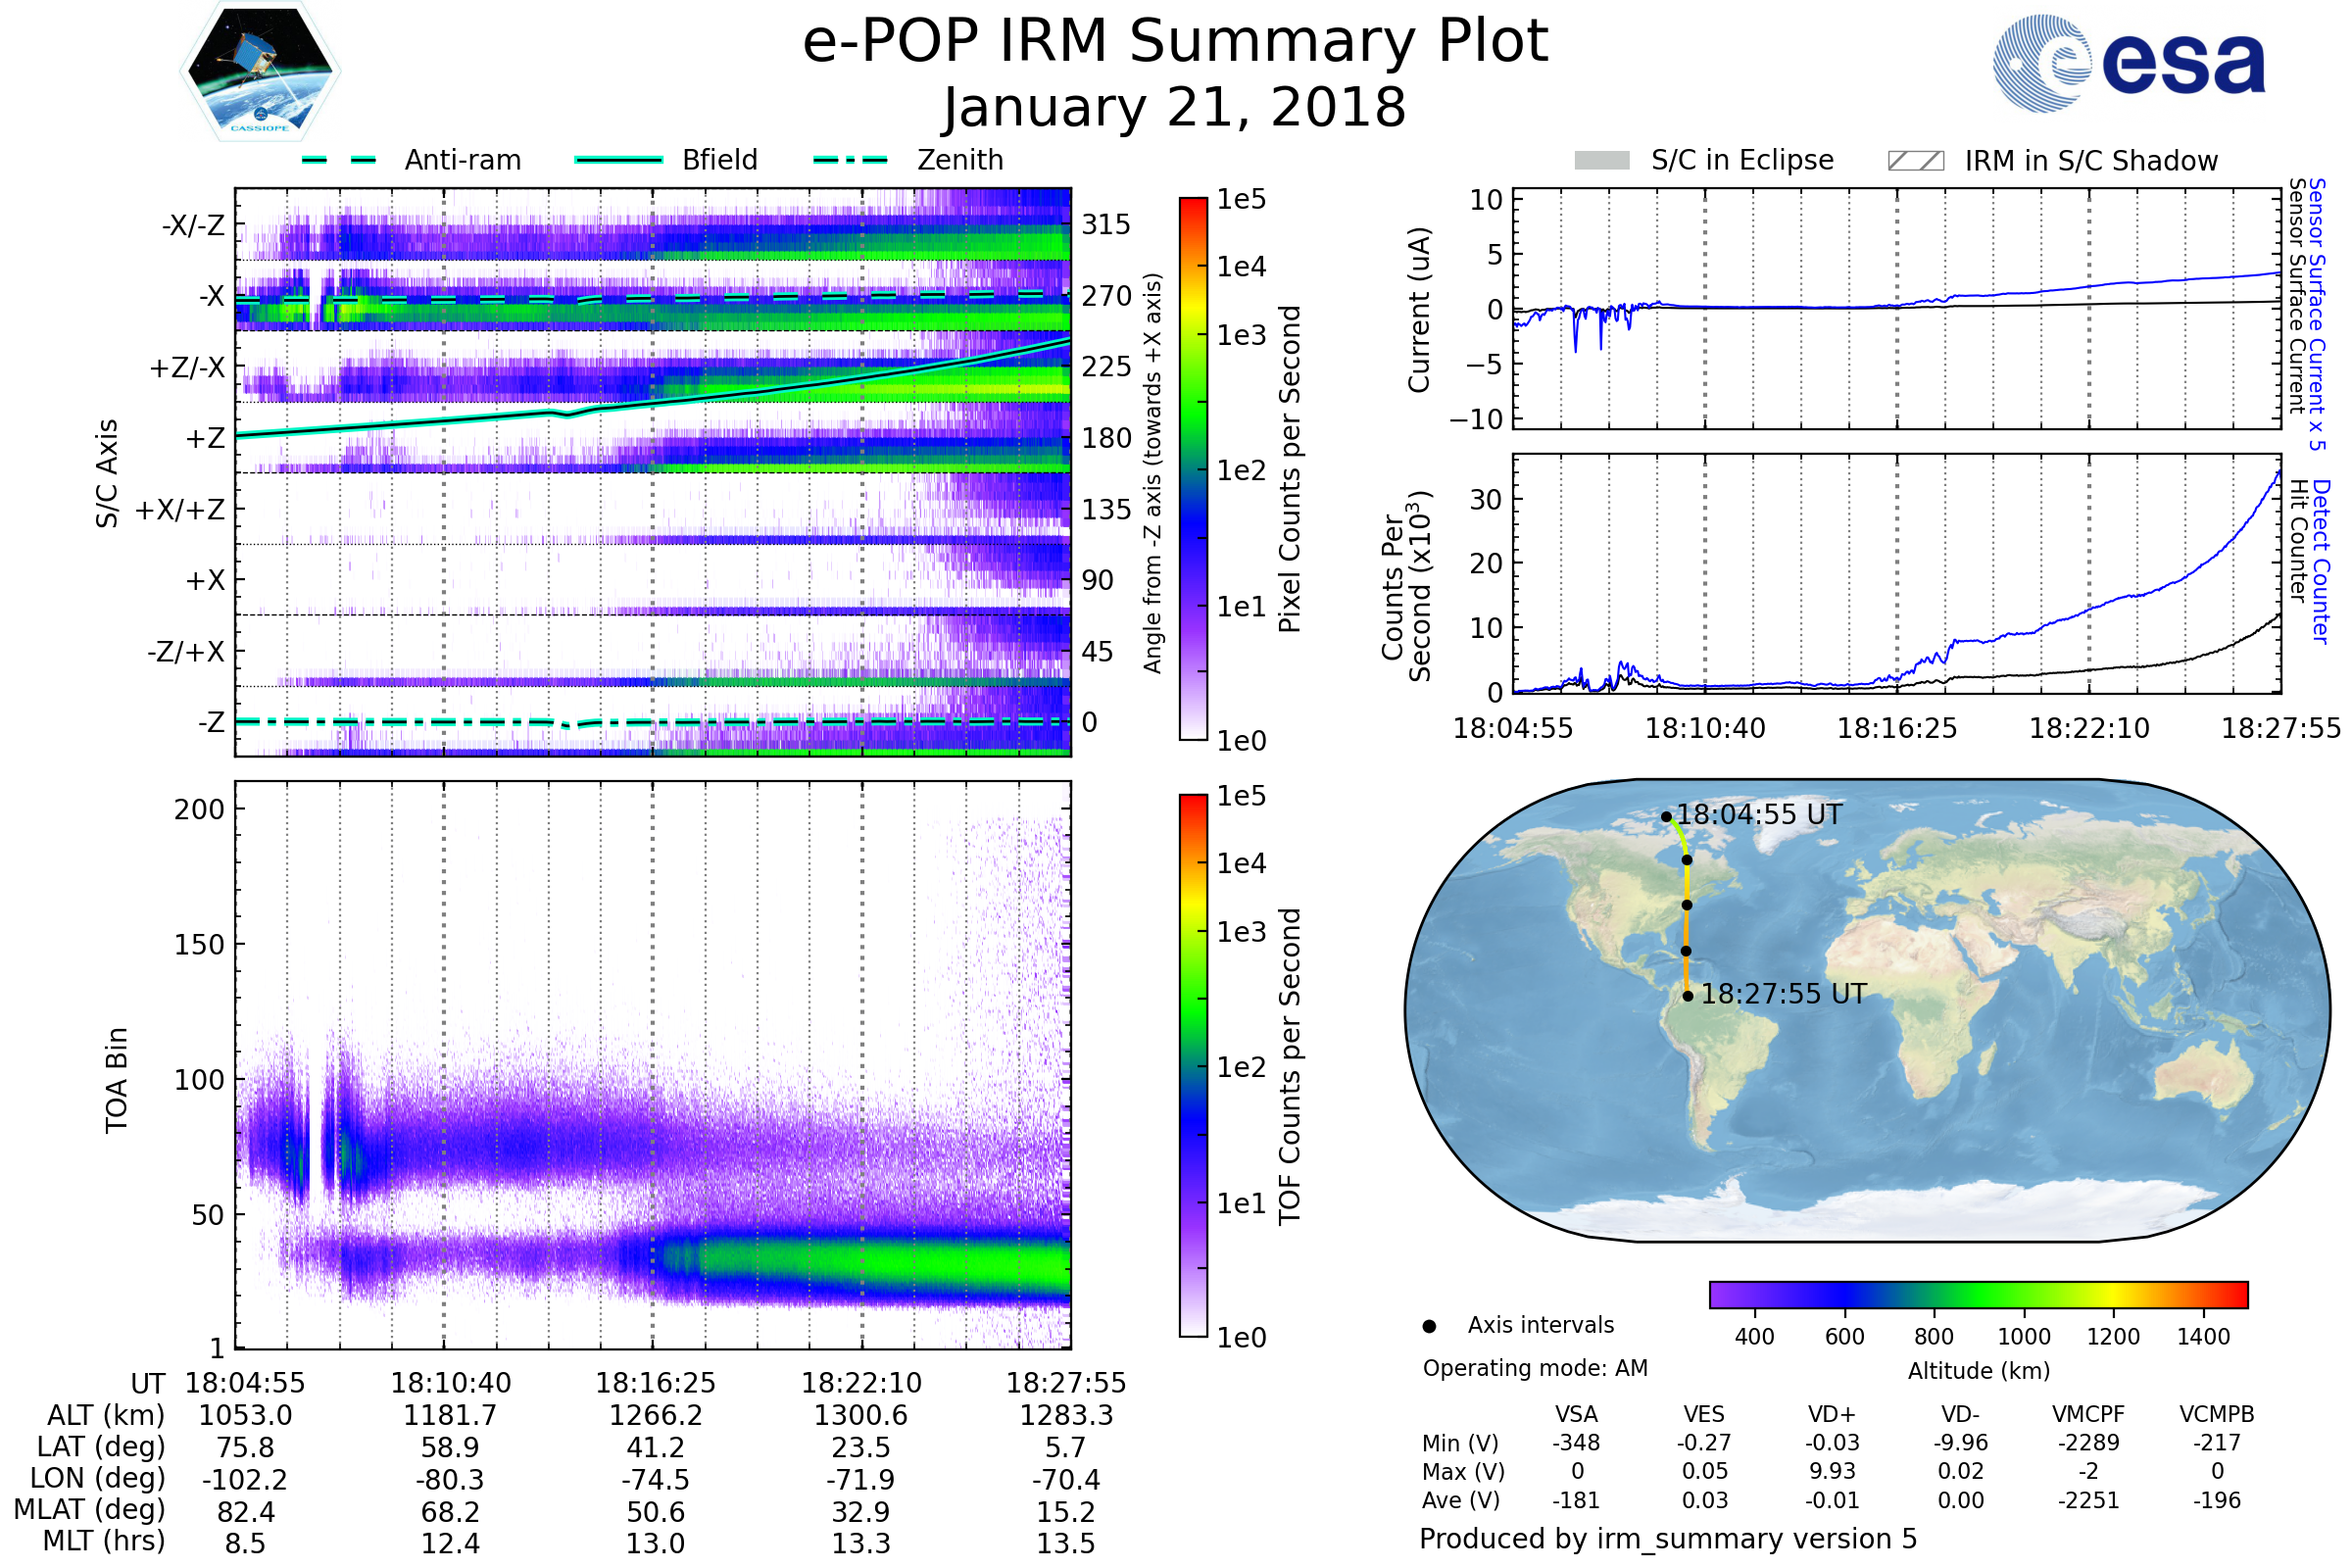Click the VSA column header
The image size is (2352, 1568).
coord(1576,1414)
